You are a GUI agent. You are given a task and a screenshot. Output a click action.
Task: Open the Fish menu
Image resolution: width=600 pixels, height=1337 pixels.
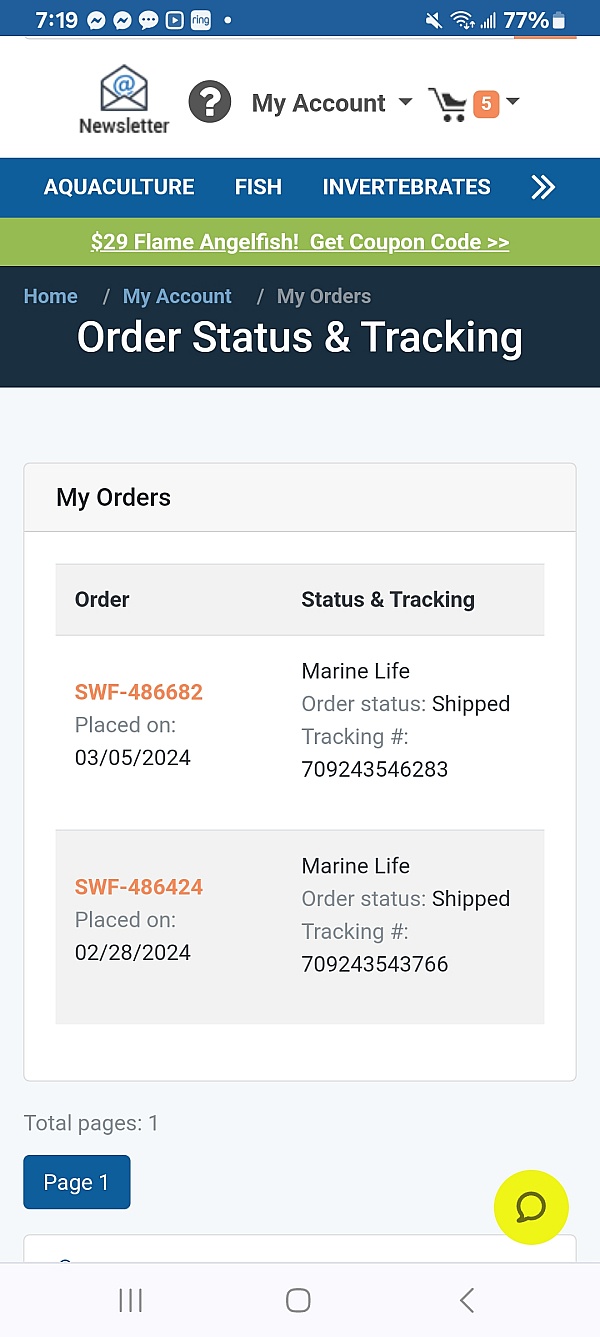click(x=258, y=187)
